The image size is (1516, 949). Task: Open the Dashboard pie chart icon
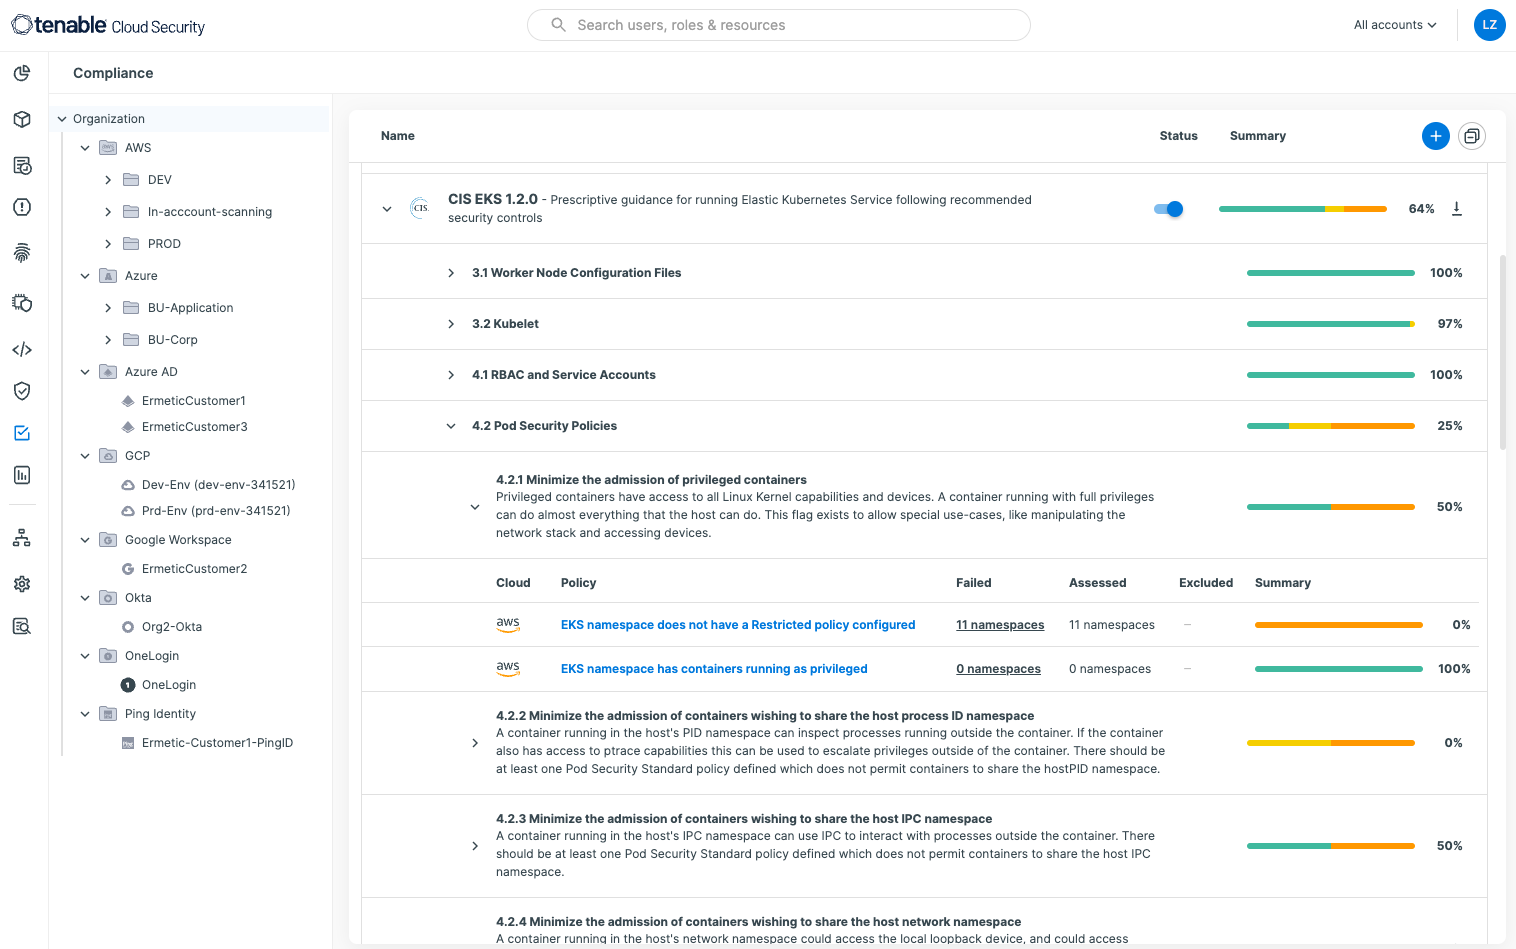pos(22,73)
